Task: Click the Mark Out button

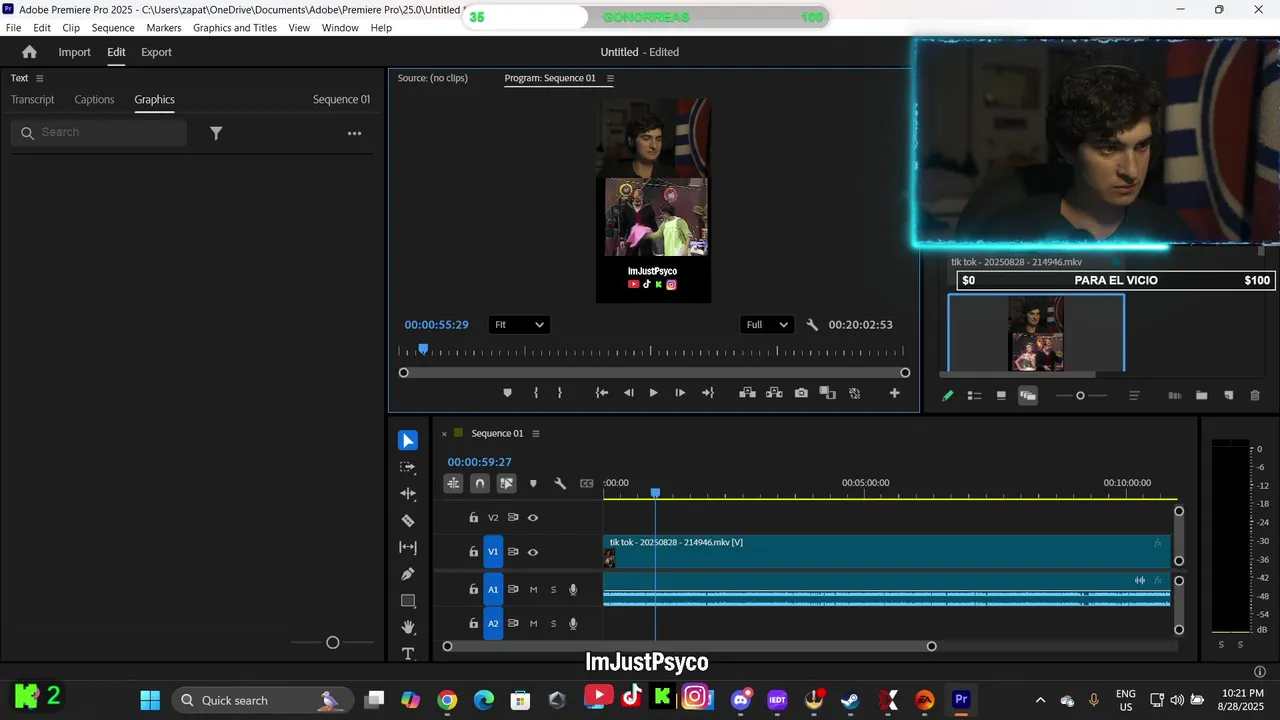Action: pos(559,393)
